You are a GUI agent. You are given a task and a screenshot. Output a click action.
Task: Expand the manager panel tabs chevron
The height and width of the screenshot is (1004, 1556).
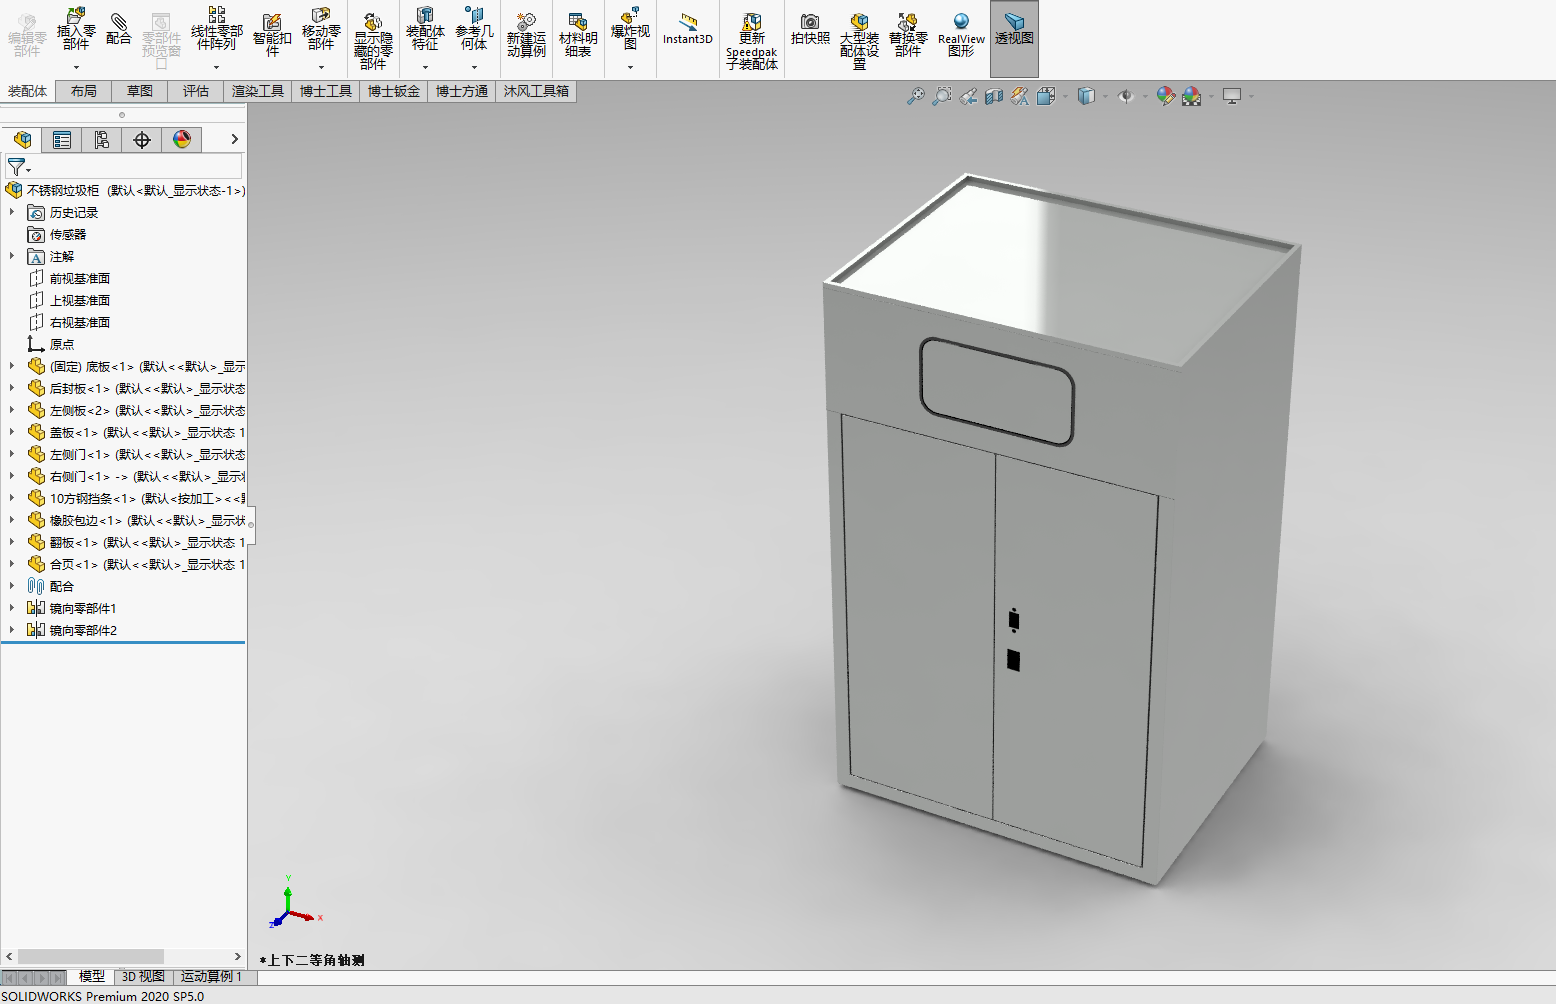click(x=234, y=140)
